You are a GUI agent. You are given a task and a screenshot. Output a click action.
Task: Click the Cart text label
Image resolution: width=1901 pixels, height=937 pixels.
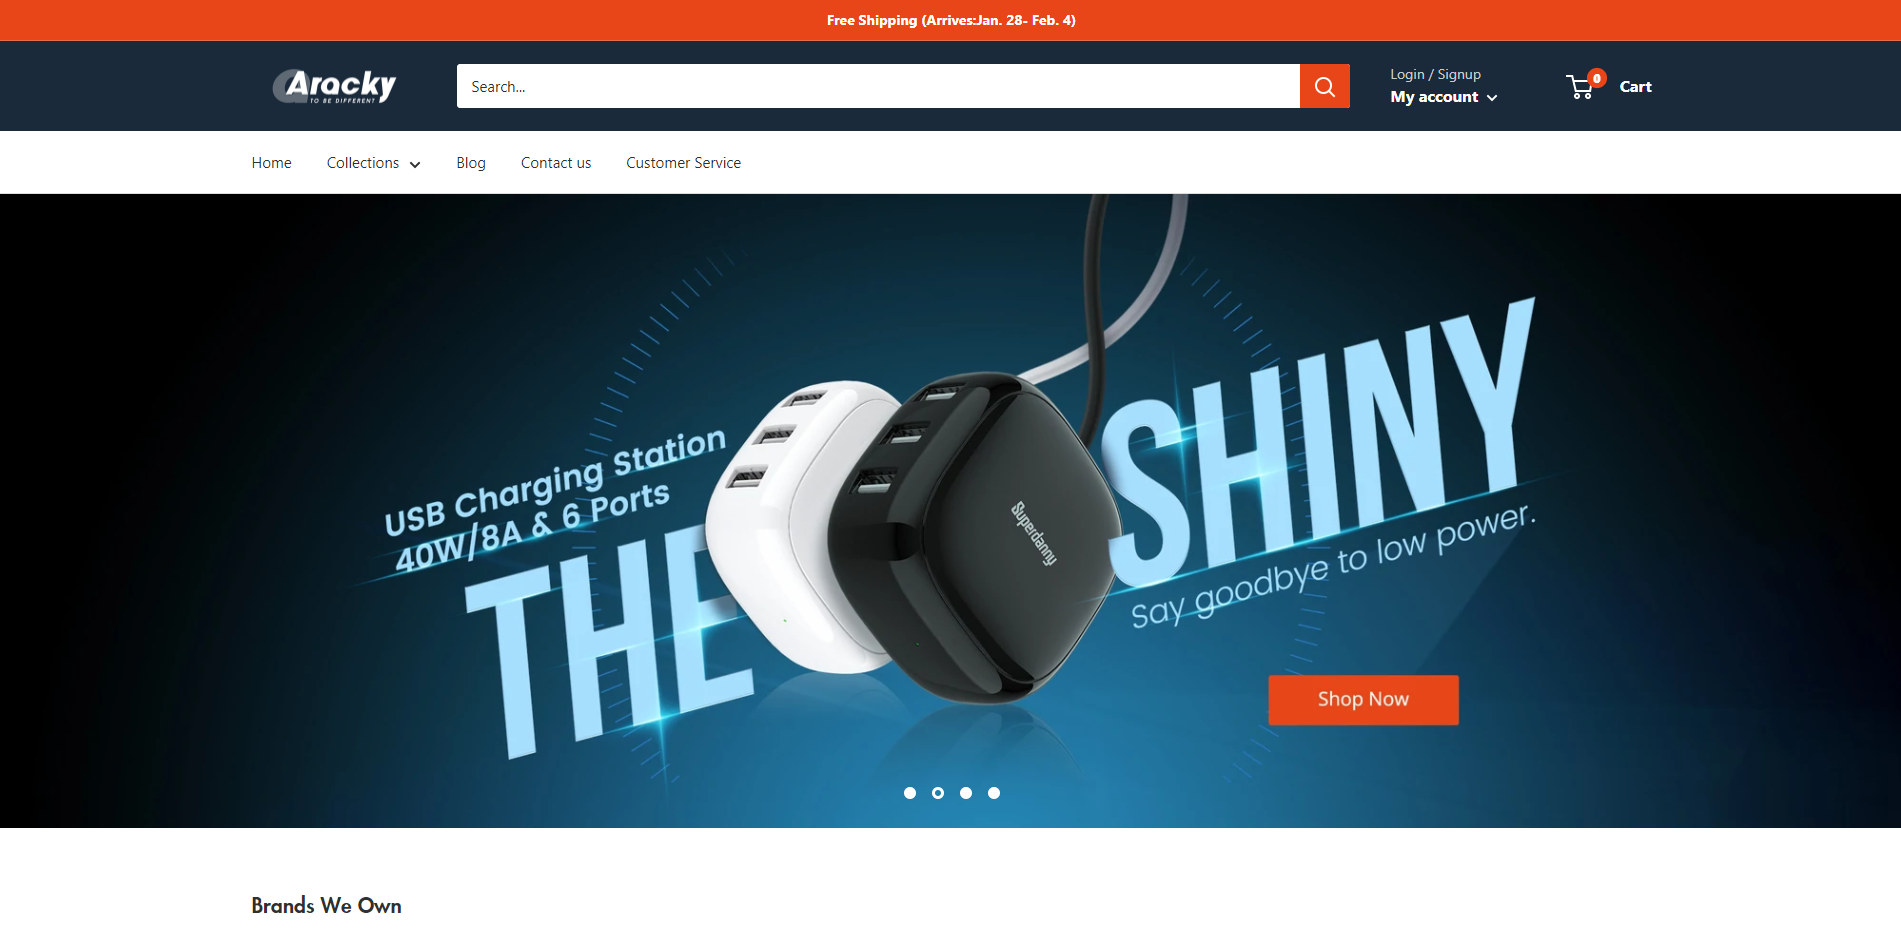1635,87
